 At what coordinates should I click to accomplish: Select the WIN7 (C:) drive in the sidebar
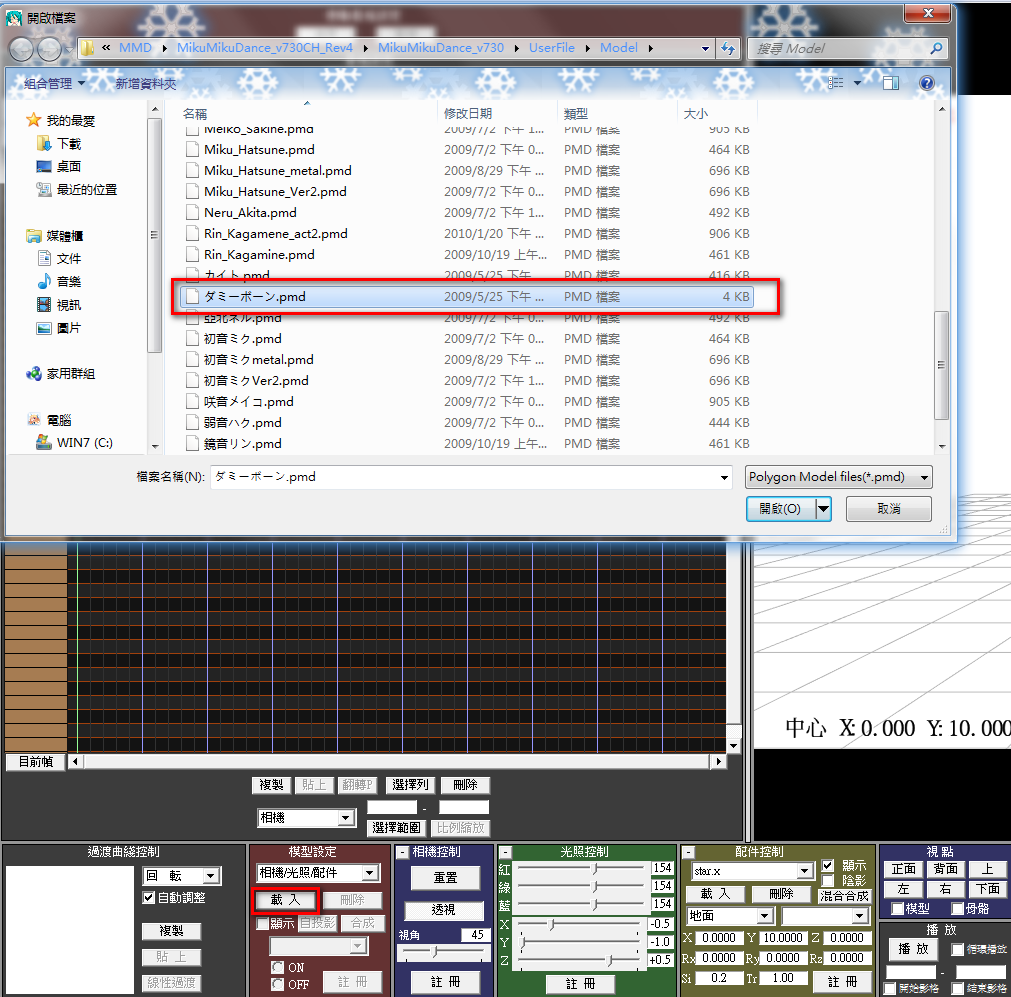pyautogui.click(x=74, y=443)
